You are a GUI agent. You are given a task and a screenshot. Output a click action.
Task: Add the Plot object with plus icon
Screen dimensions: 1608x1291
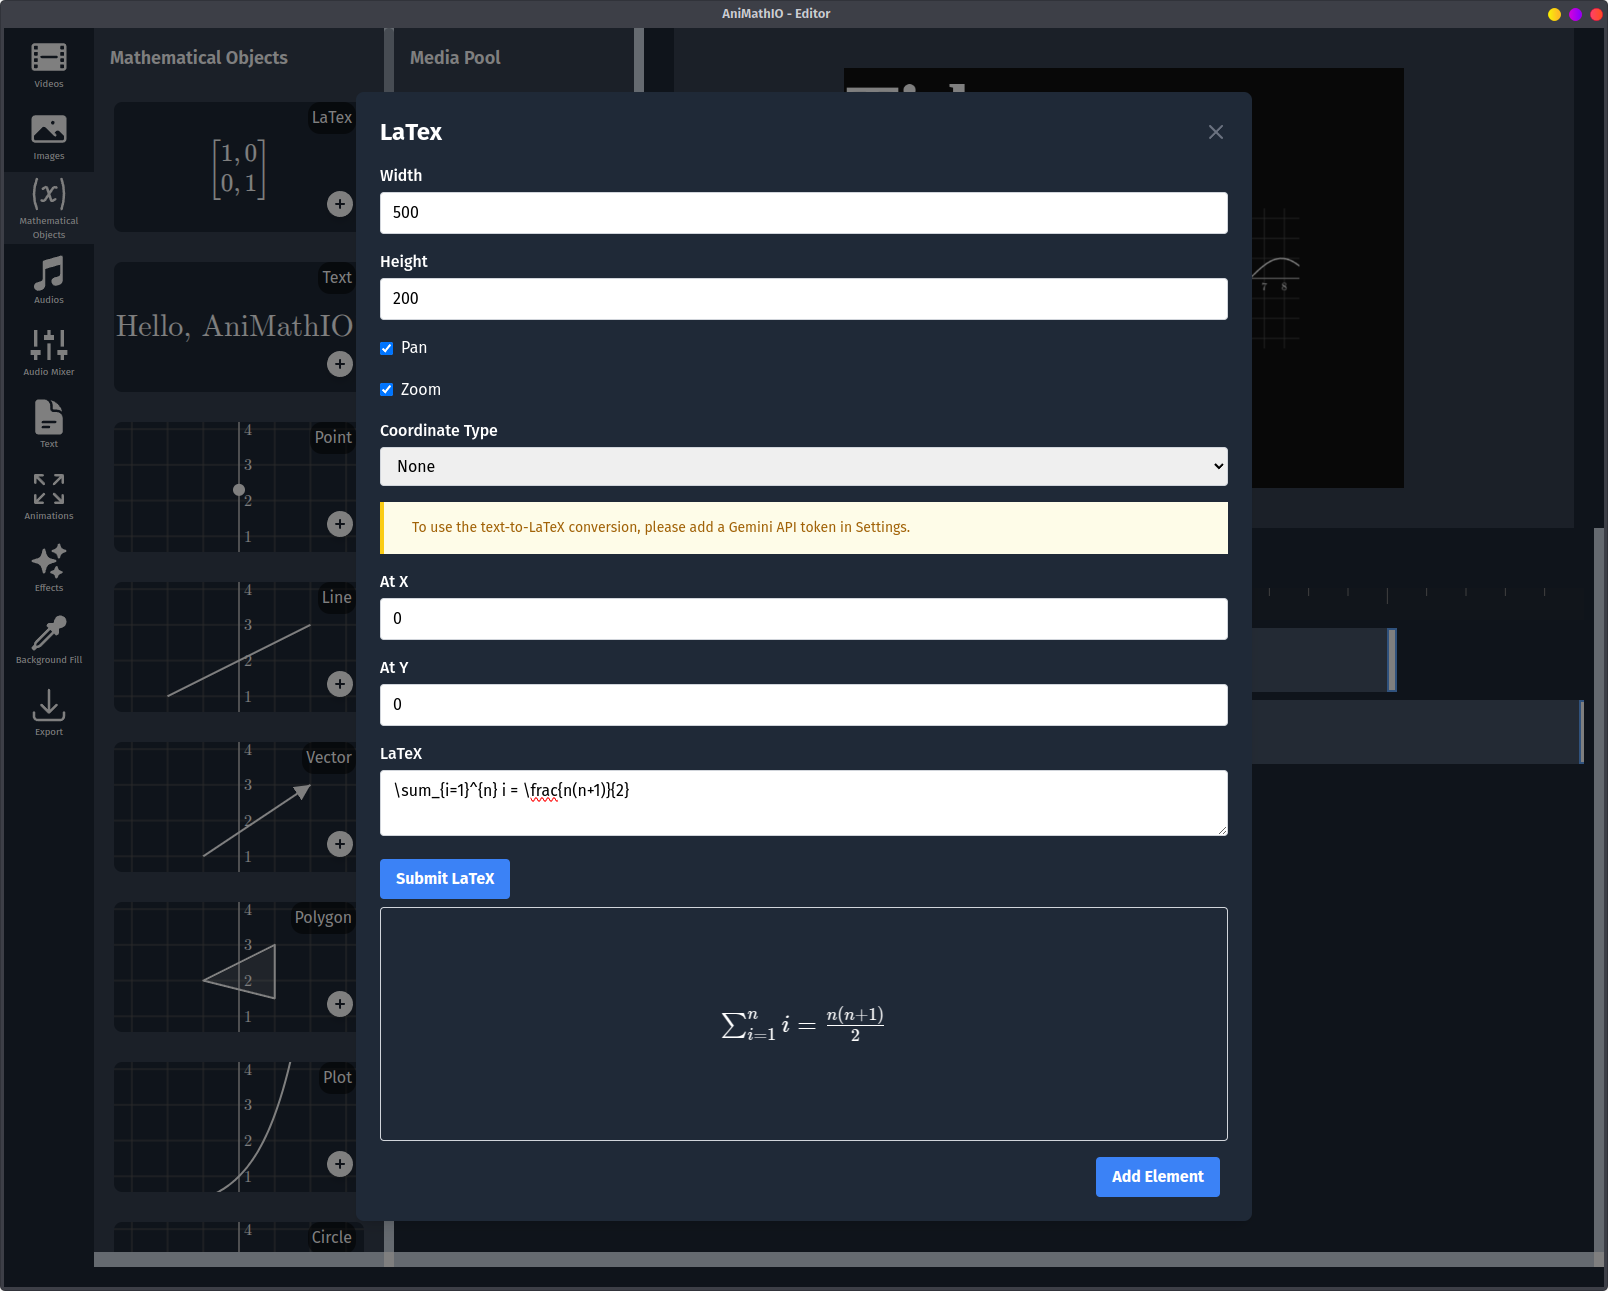coord(340,1164)
